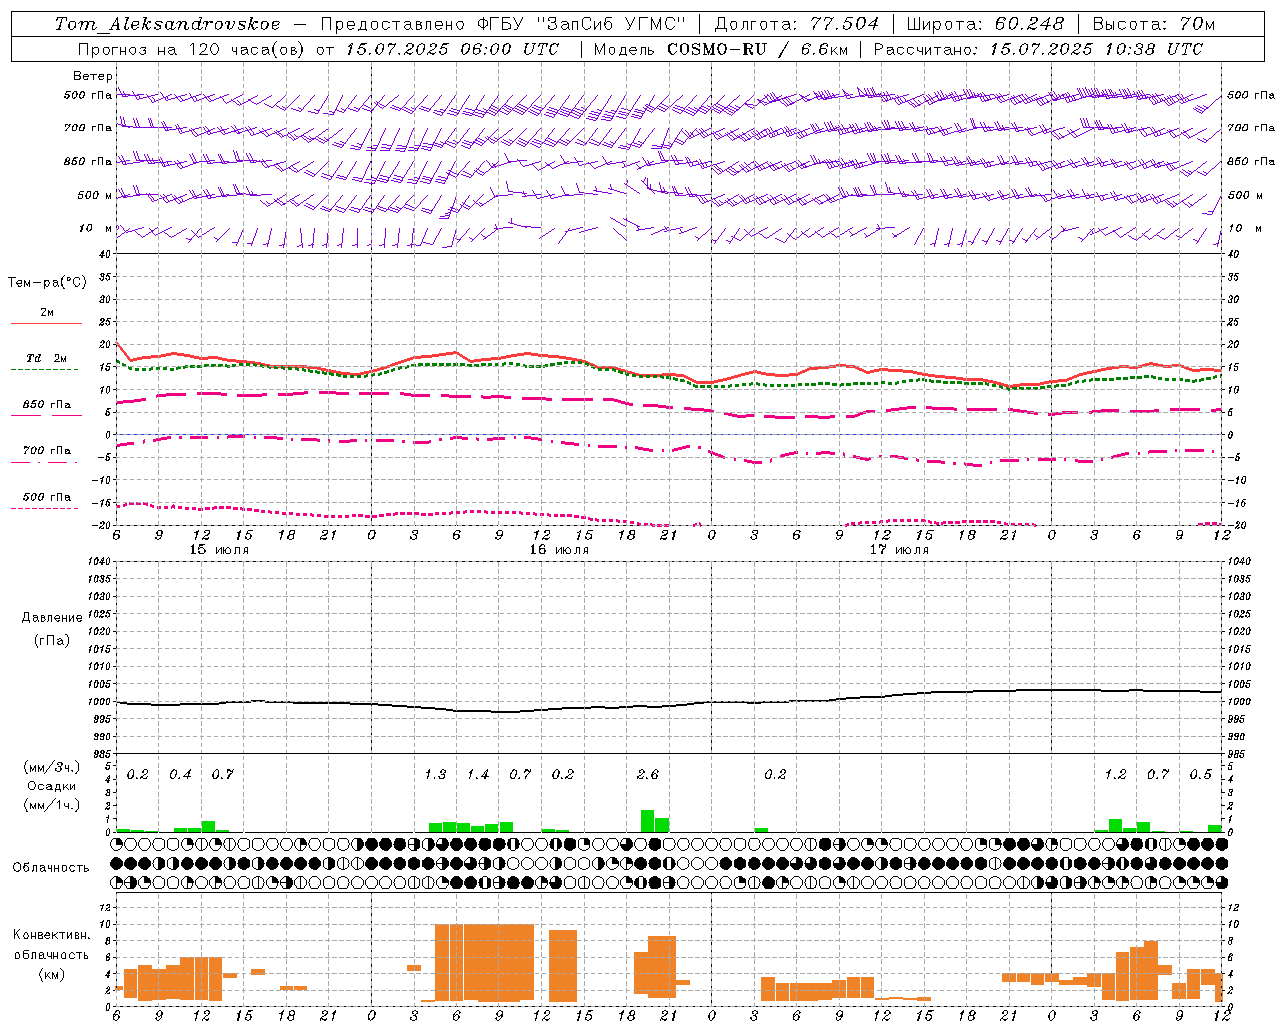This screenshot has height=1024, width=1280.
Task: Click the forecast start time 15.07.2025 06:00 UTC
Action: 453,49
